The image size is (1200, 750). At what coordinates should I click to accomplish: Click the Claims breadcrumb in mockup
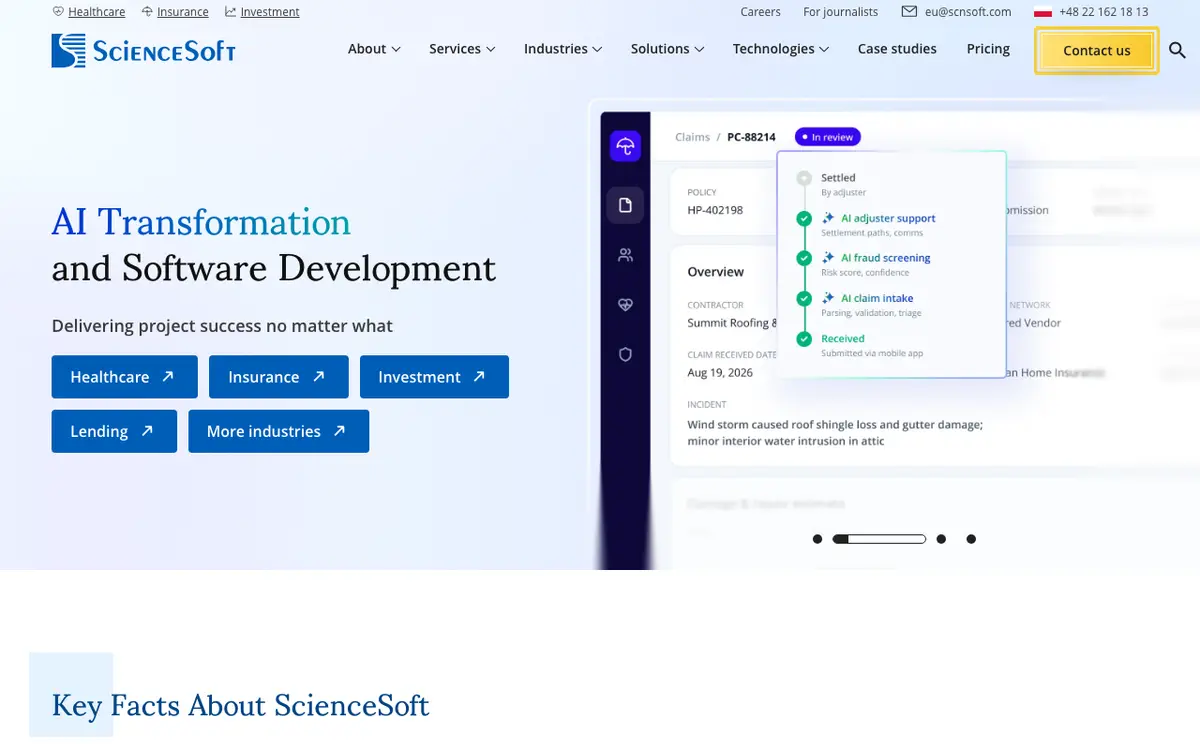[x=692, y=137]
